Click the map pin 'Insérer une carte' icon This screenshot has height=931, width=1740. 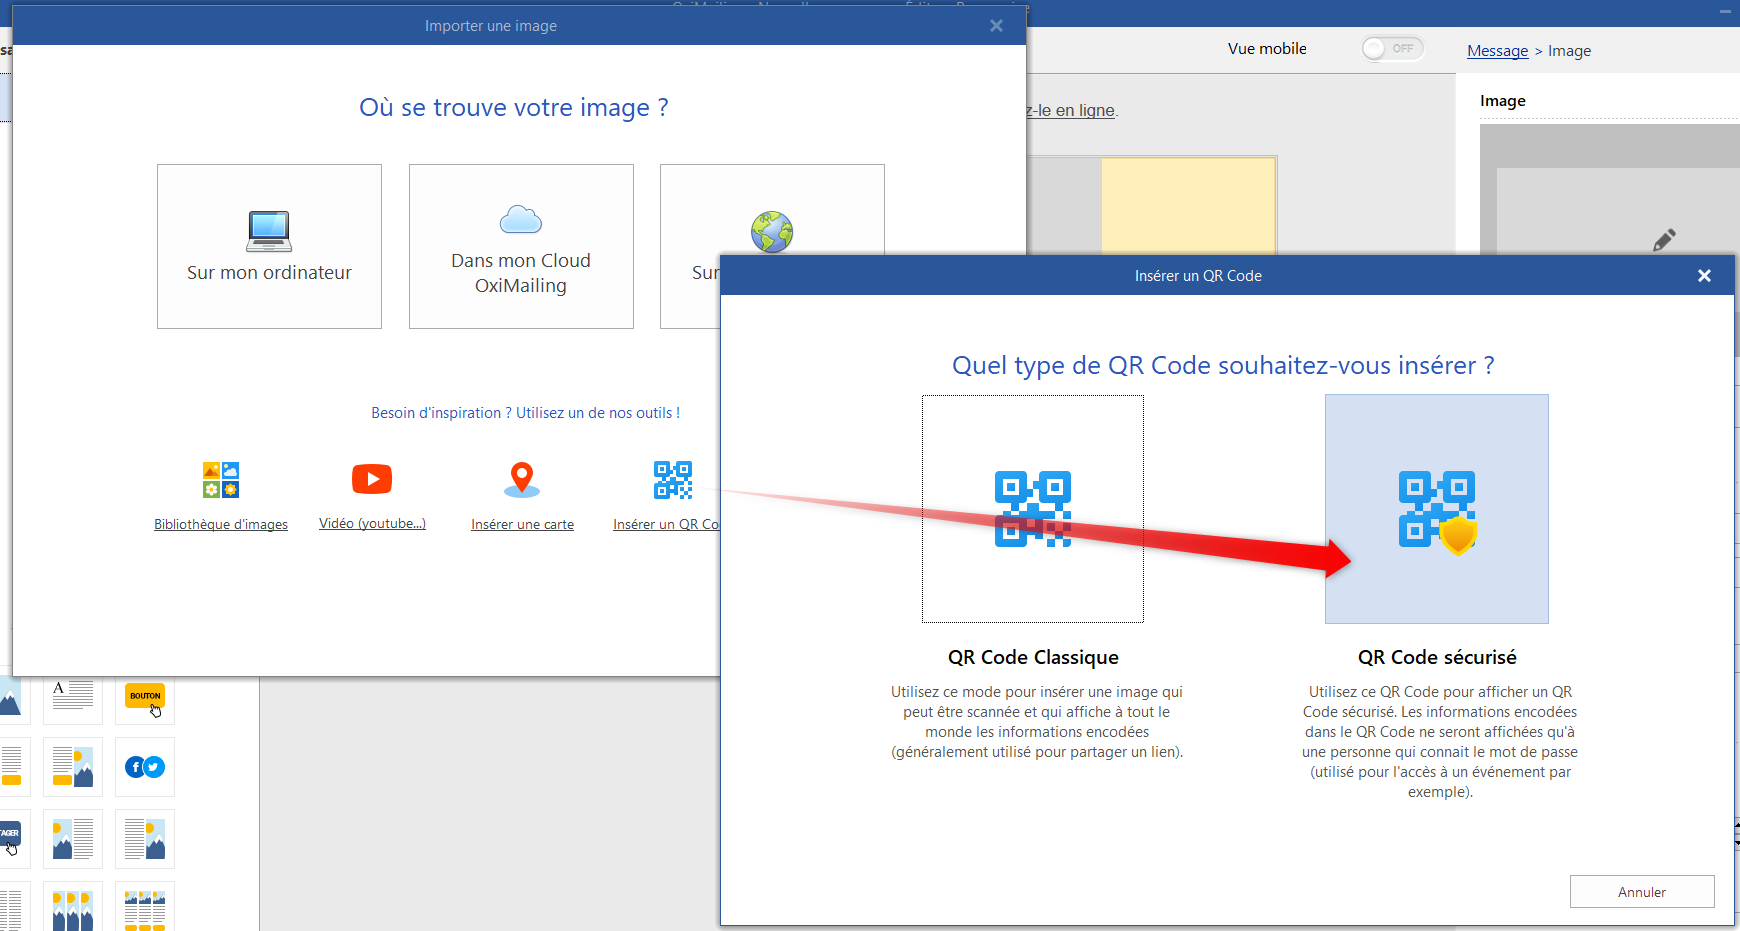(522, 480)
